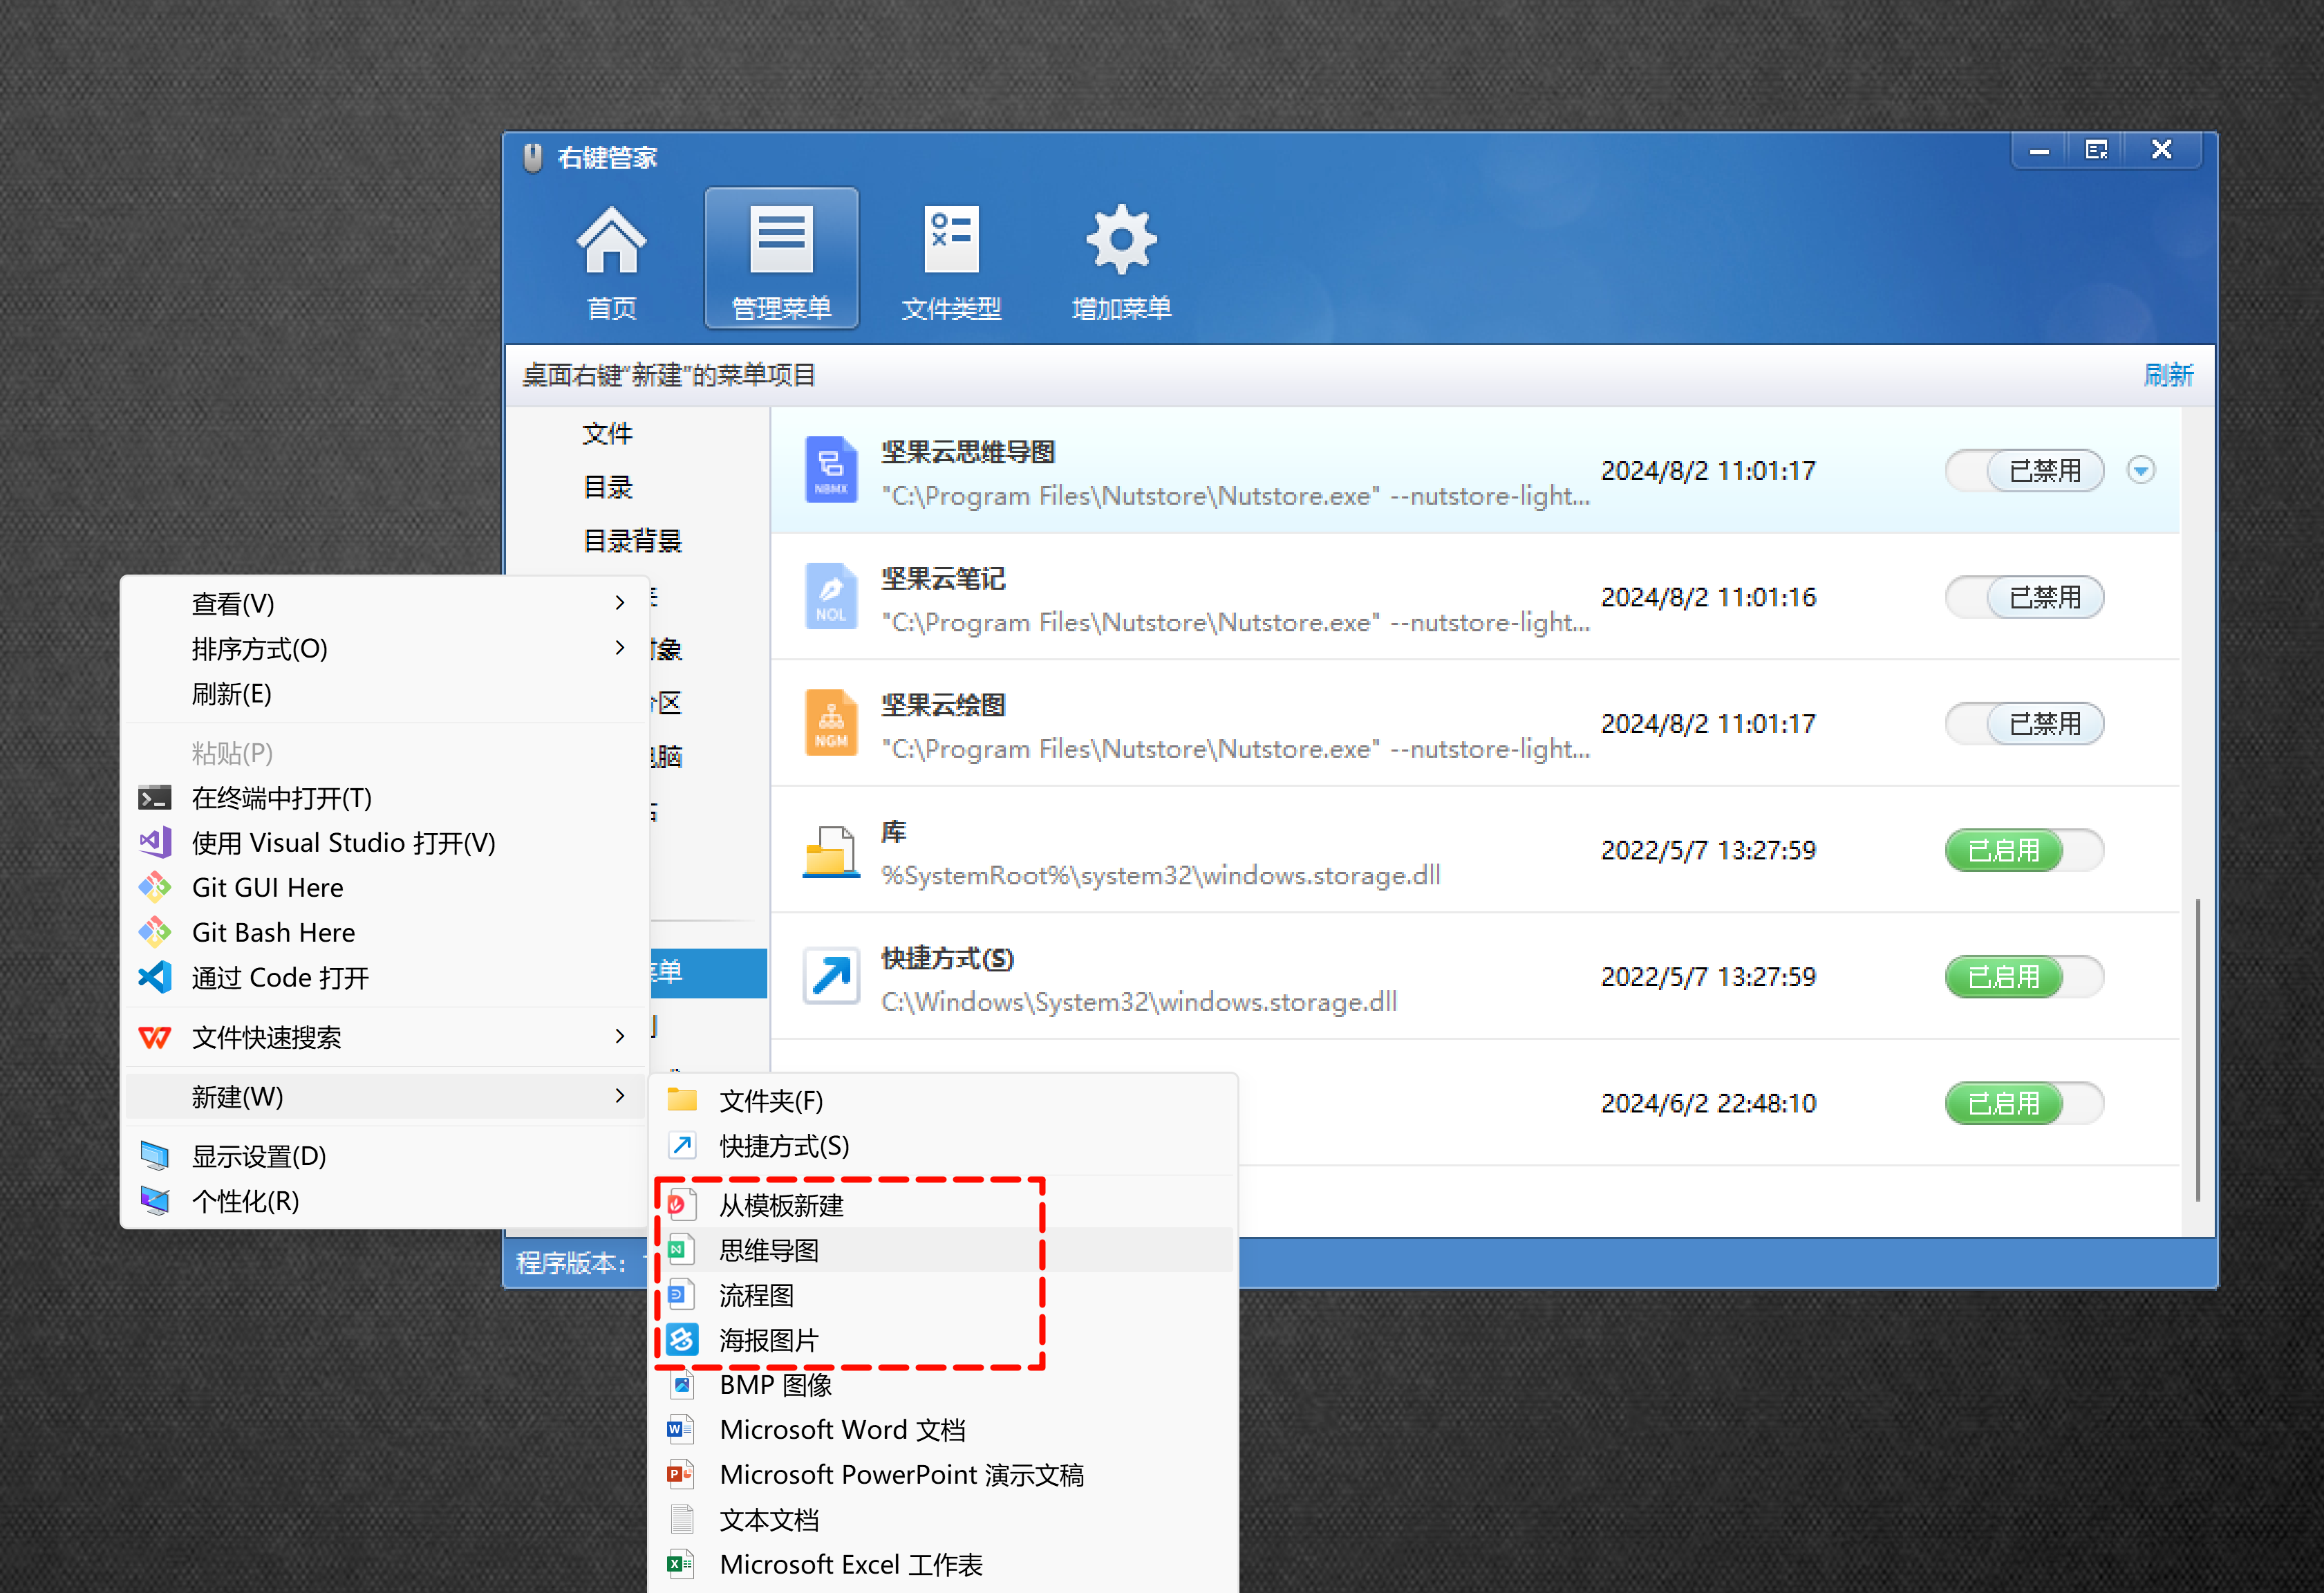Screen dimensions: 2324x1593
Task: Click the %SystemRoot%\system32\windows.storage.dll path text
Action: [x=1160, y=876]
